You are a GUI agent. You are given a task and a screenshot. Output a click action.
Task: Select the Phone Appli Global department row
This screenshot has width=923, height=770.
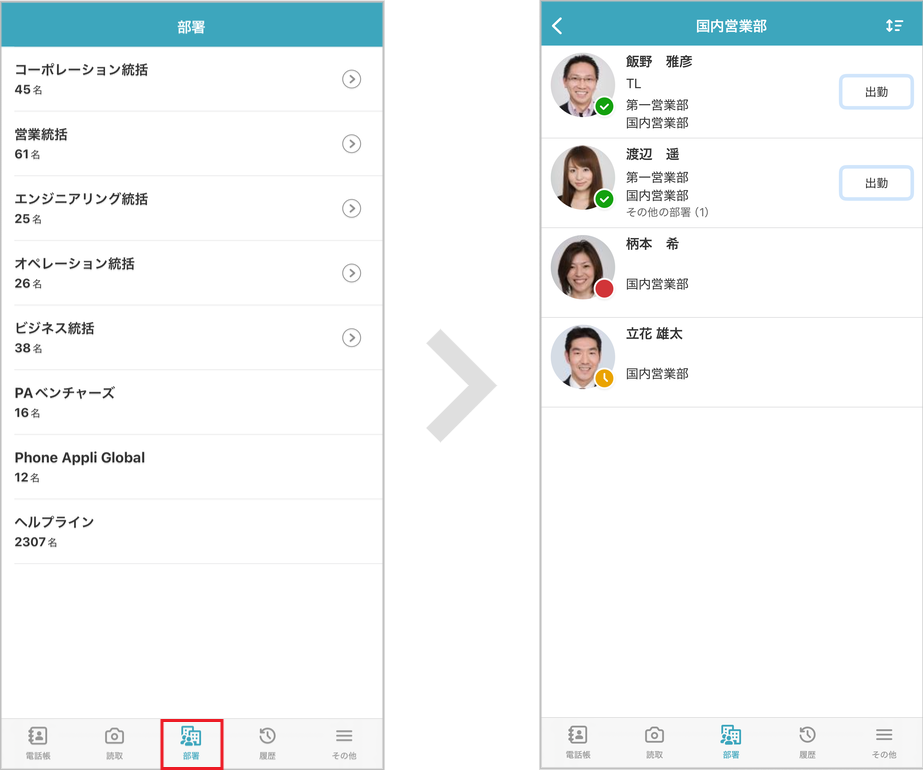coord(192,467)
